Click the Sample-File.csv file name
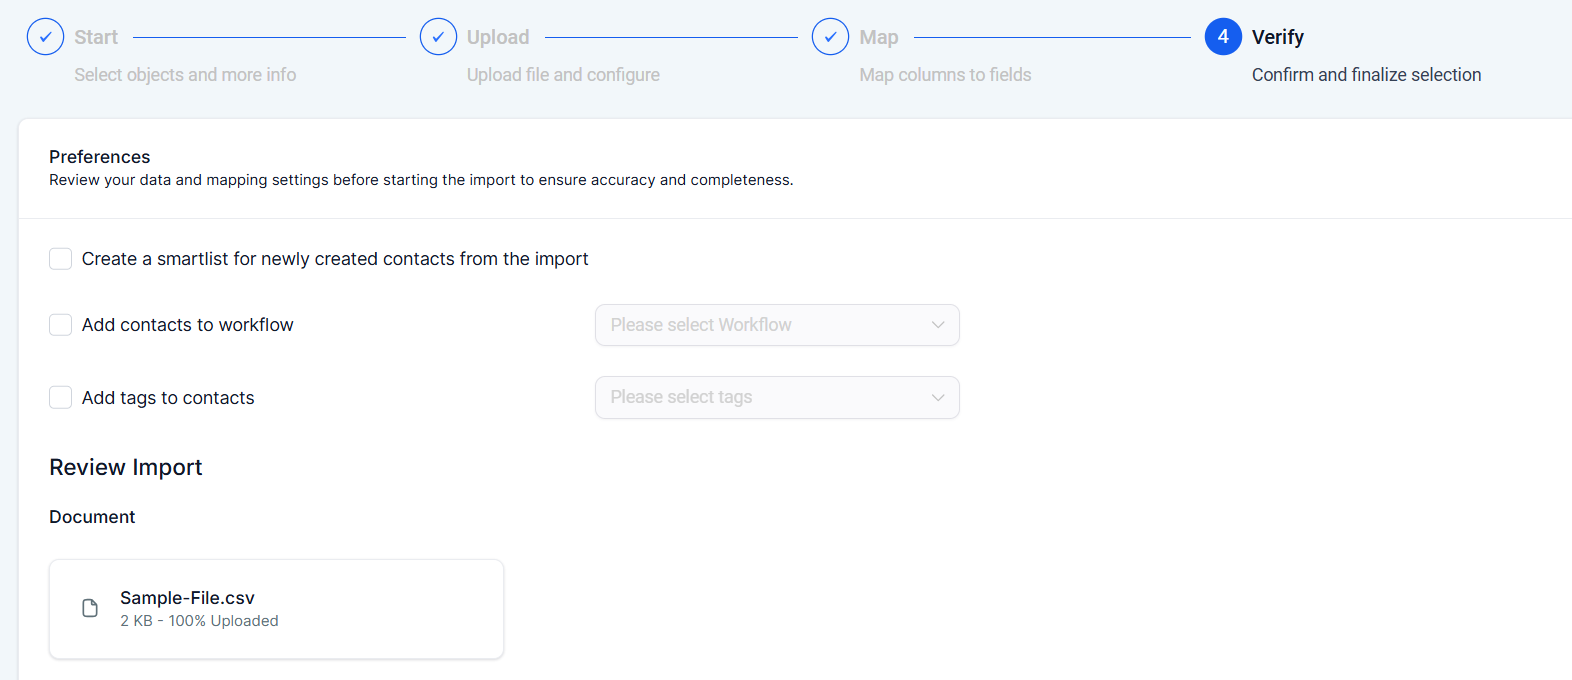Screen dimensions: 1572x680 187,598
